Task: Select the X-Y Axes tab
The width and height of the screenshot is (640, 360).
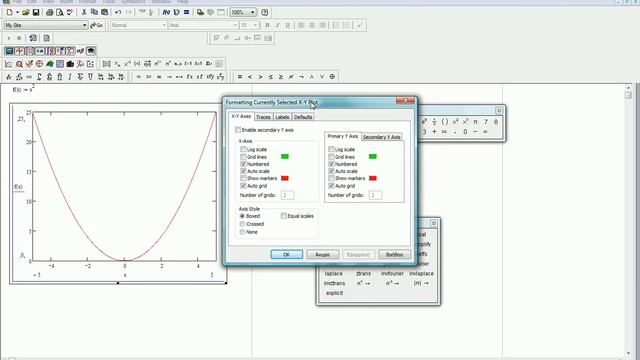Action: point(241,116)
